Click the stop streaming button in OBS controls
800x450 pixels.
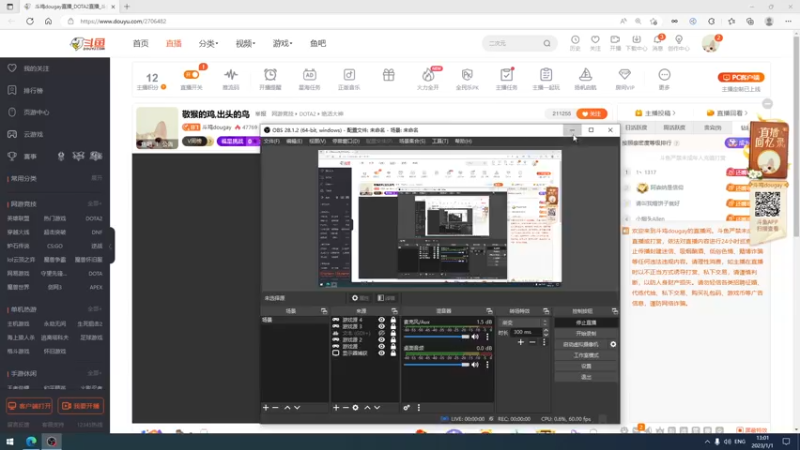[586, 323]
